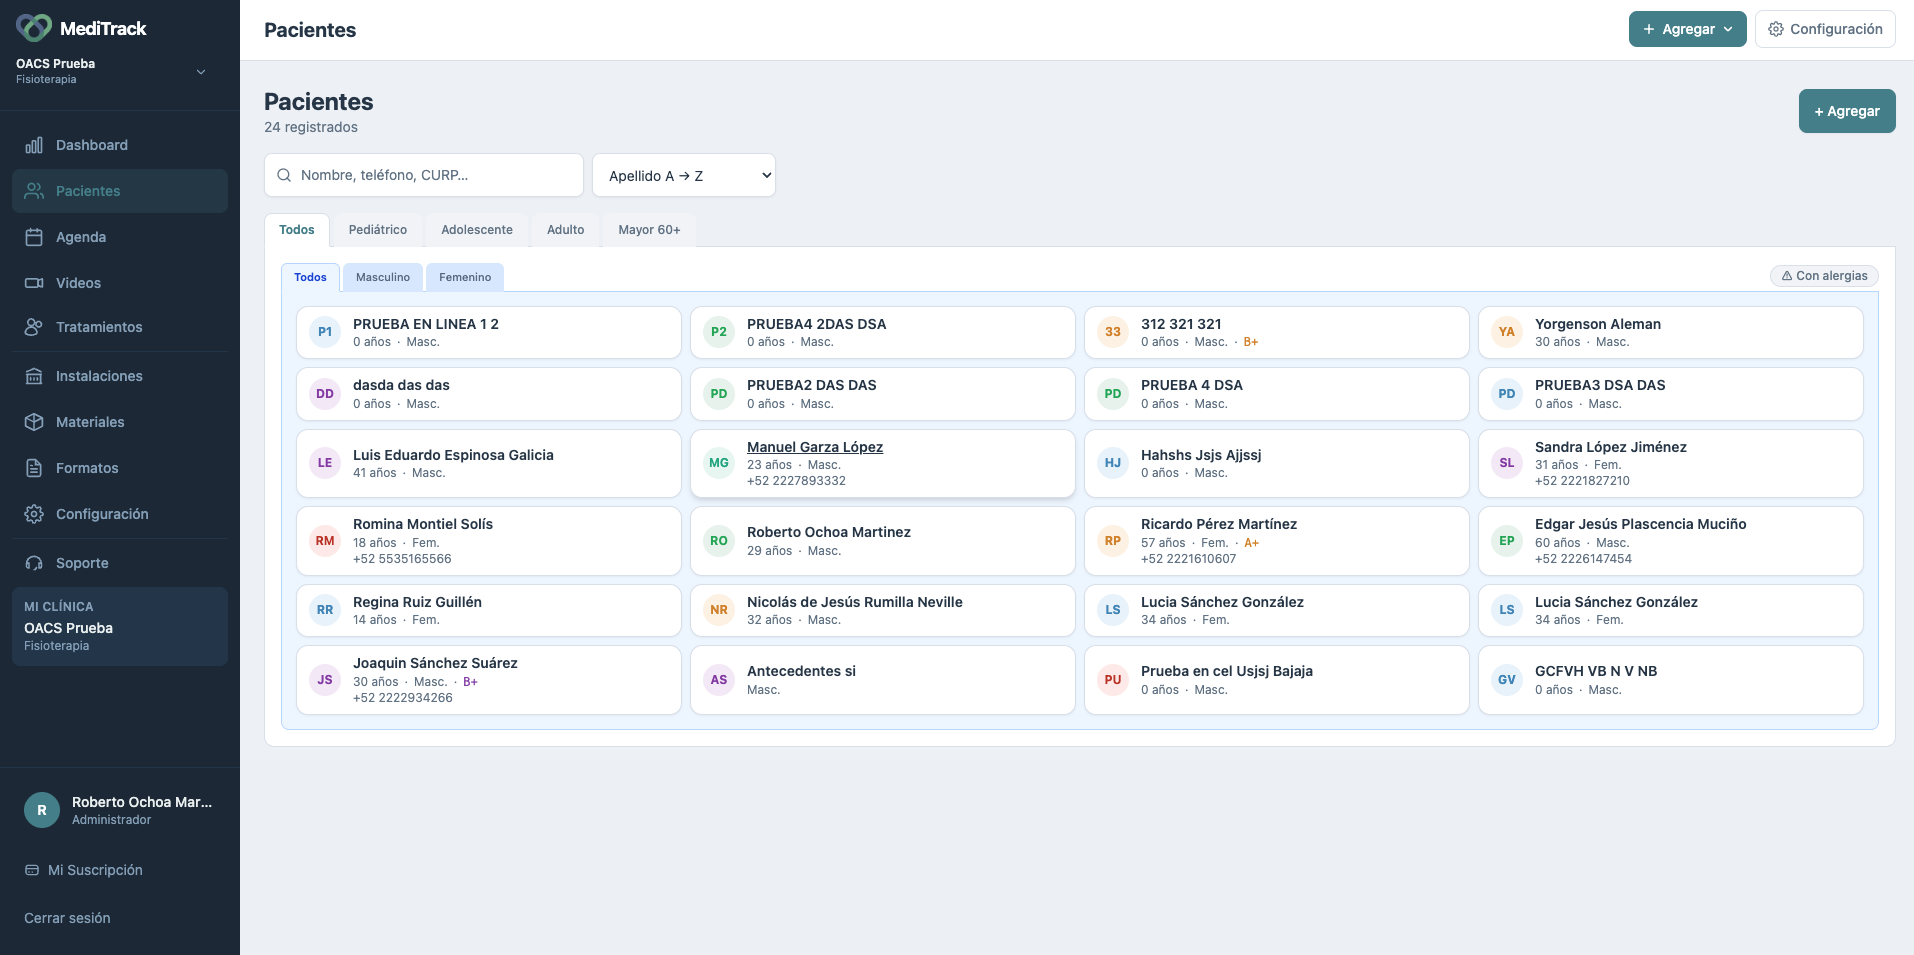Click the Mi Suscripción card icon
This screenshot has height=955, width=1914.
32,870
